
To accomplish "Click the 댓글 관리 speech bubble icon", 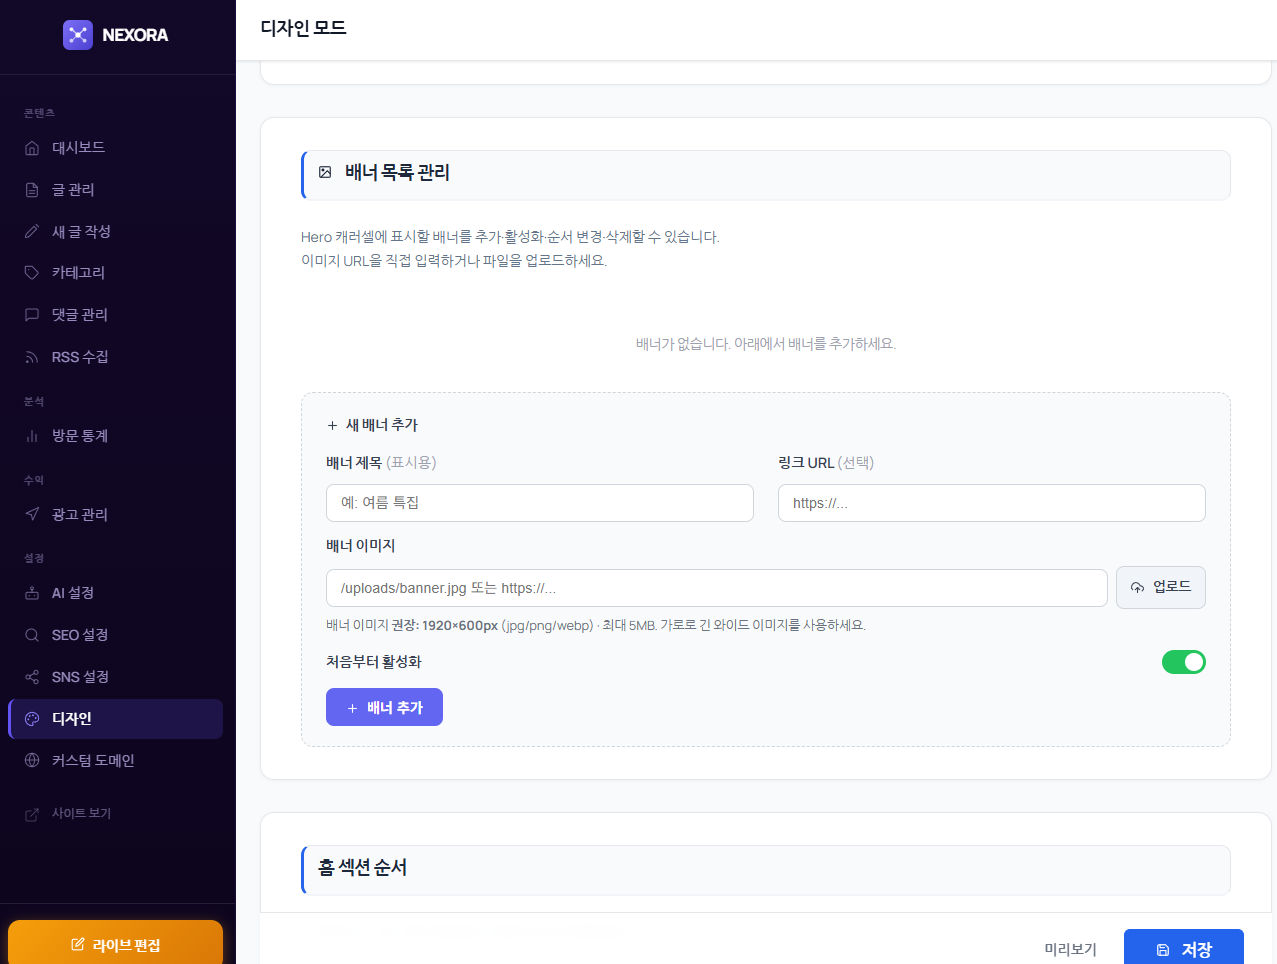I will coord(32,315).
